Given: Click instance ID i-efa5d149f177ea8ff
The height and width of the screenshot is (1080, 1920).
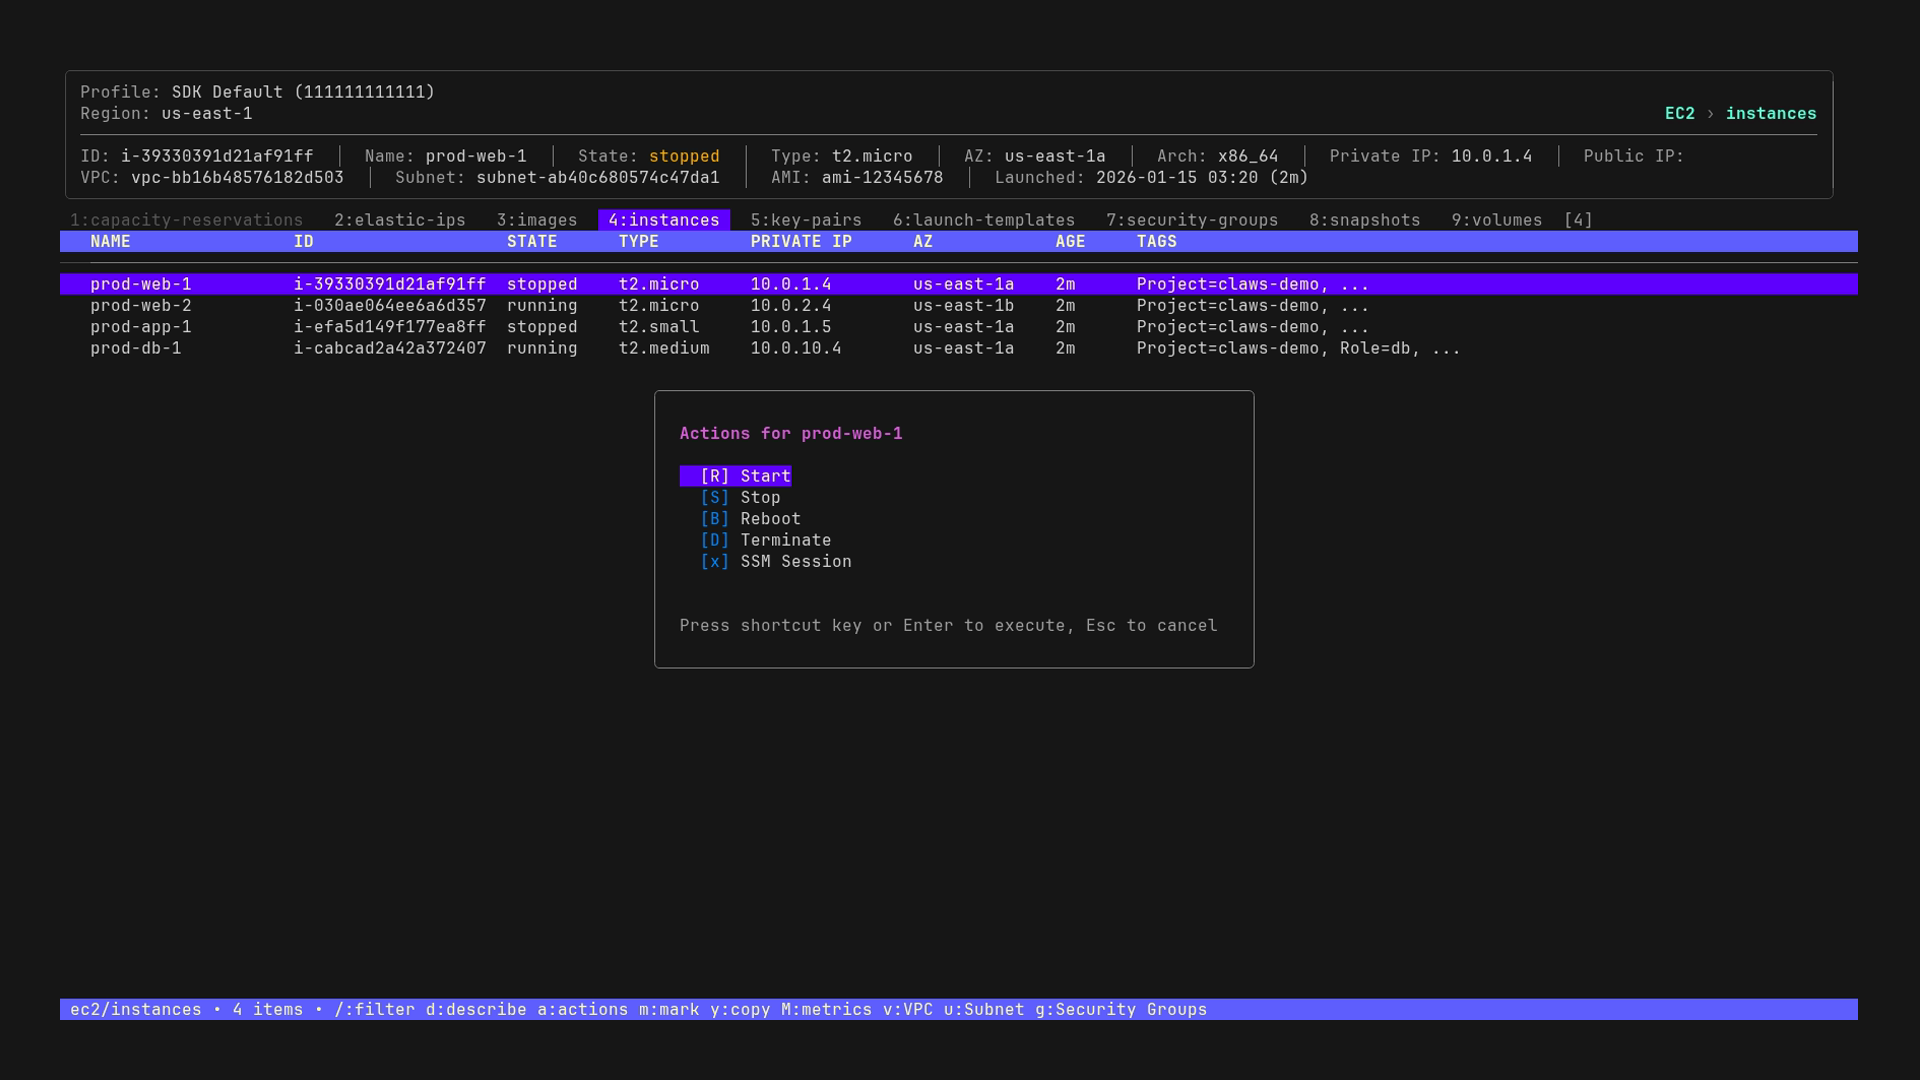Looking at the screenshot, I should click(390, 327).
